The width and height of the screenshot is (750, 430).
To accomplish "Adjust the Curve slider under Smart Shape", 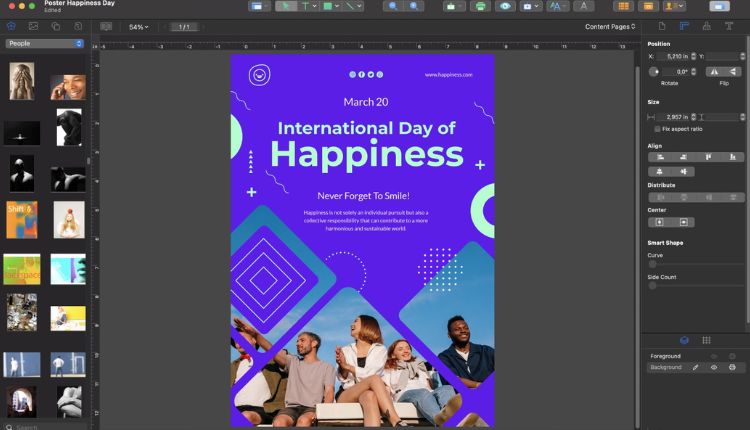I will [x=653, y=264].
